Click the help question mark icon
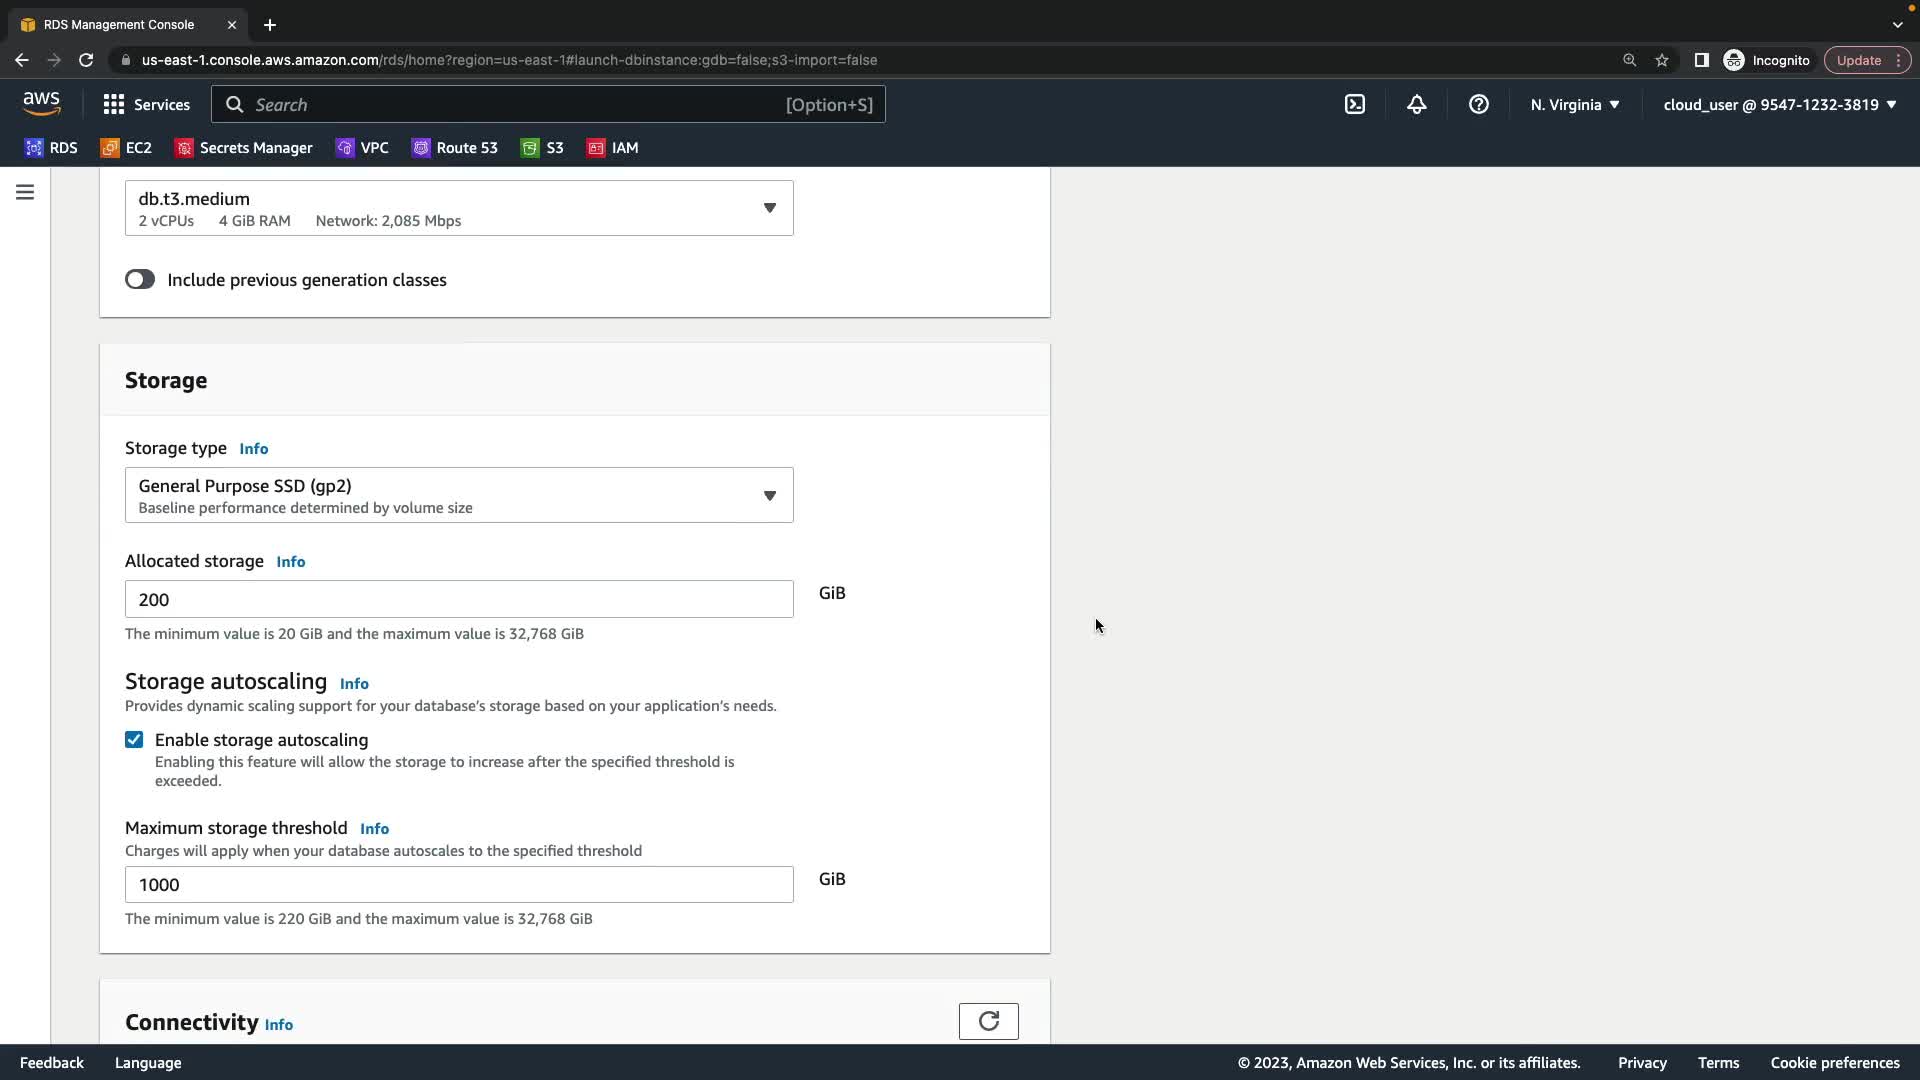The image size is (1920, 1080). click(x=1478, y=104)
